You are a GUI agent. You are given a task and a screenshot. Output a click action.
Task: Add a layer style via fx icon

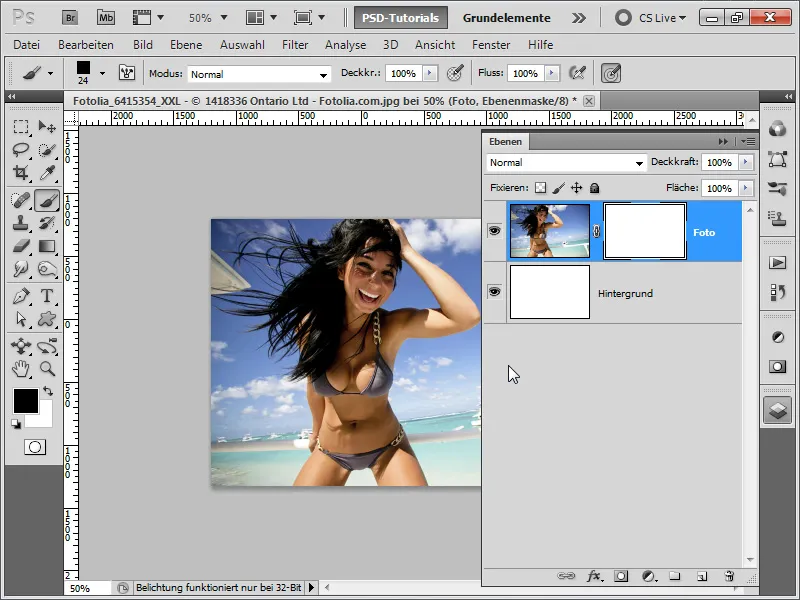594,576
